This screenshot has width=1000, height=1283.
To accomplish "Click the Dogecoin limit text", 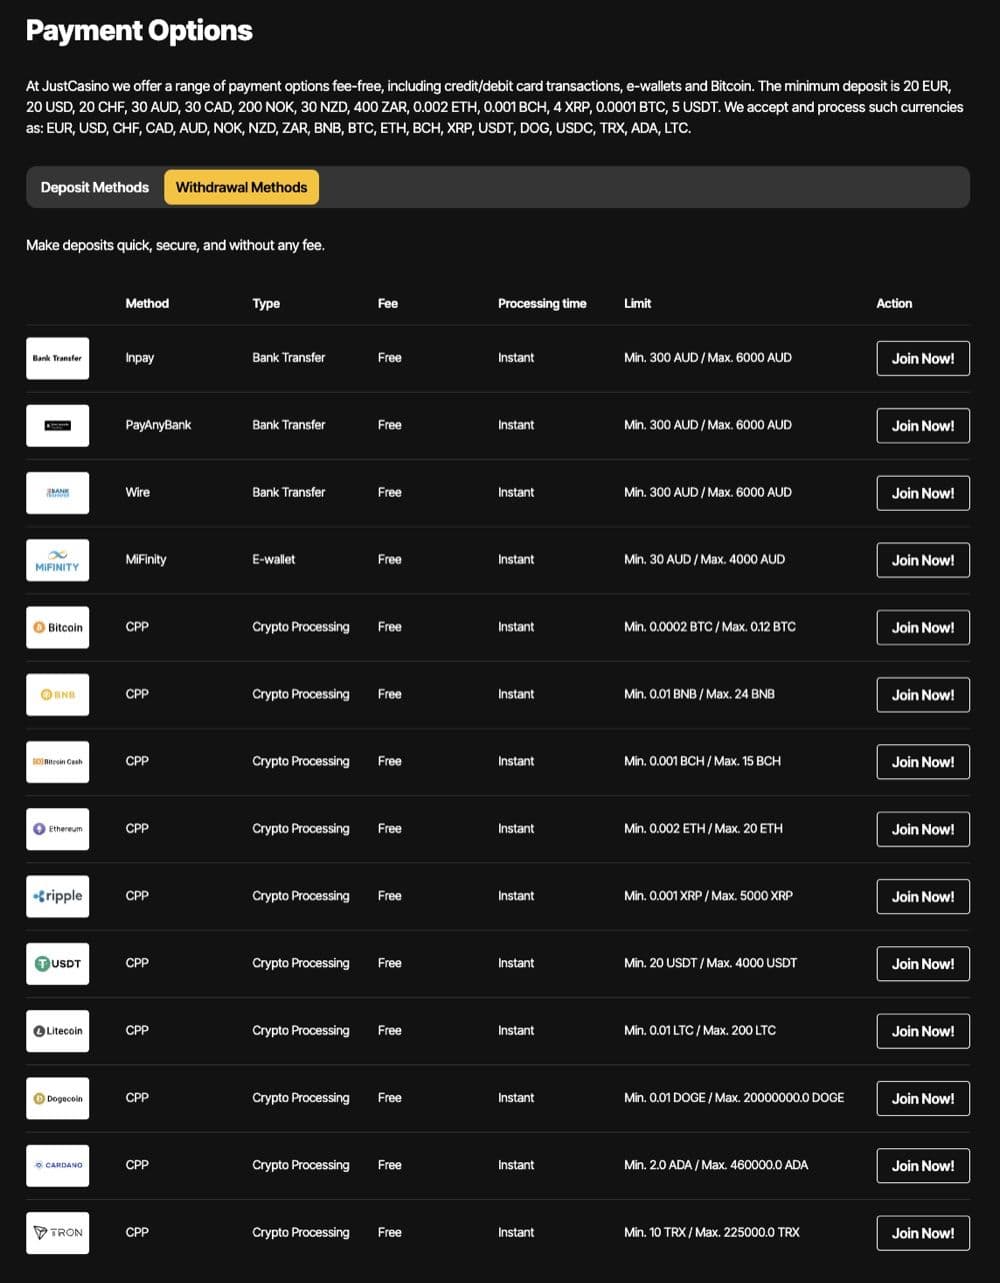I will (x=734, y=1097).
